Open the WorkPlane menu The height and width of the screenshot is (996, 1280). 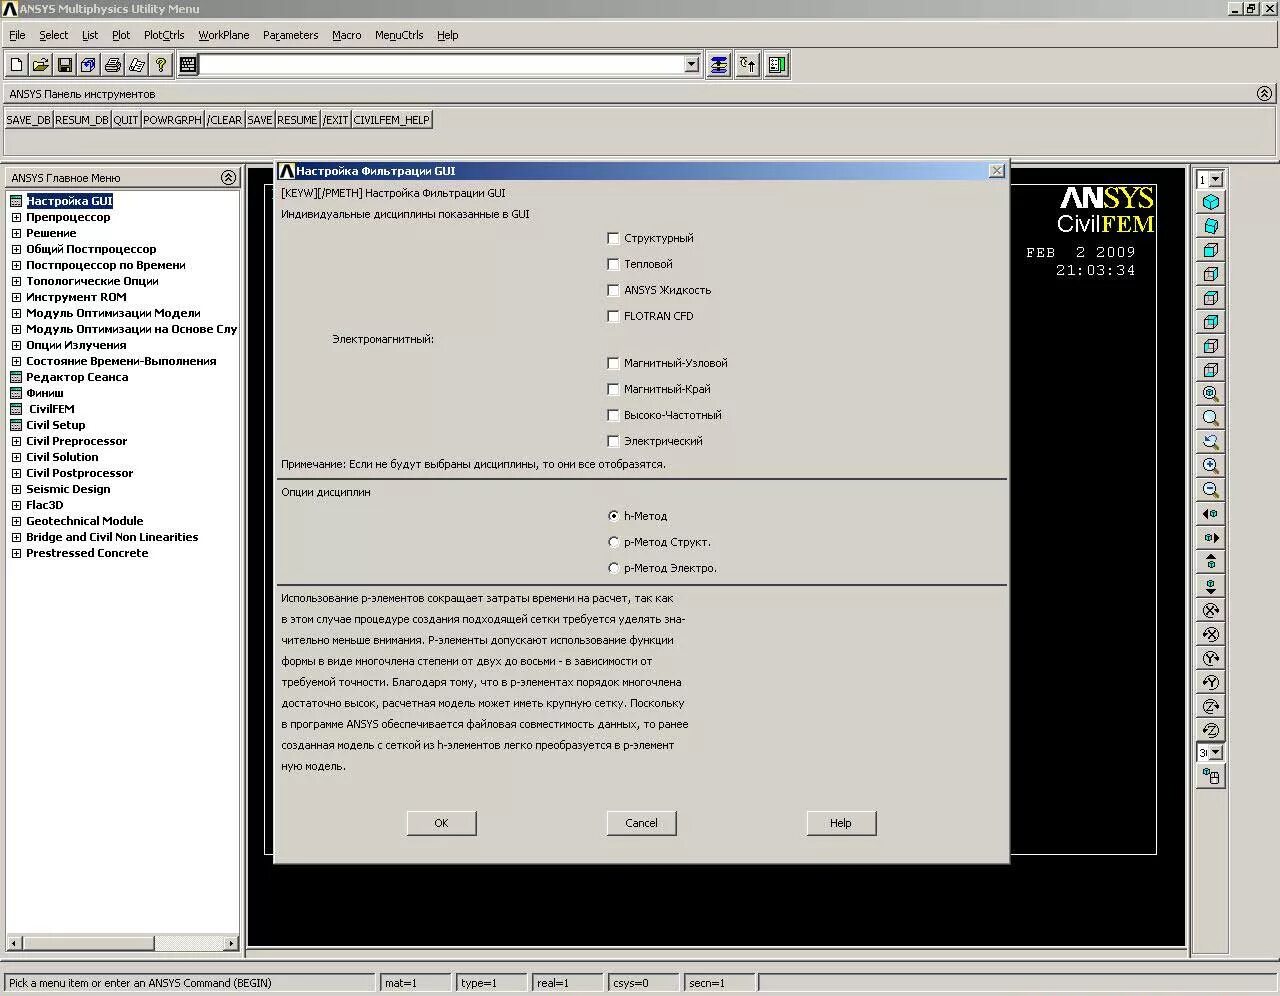coord(223,35)
